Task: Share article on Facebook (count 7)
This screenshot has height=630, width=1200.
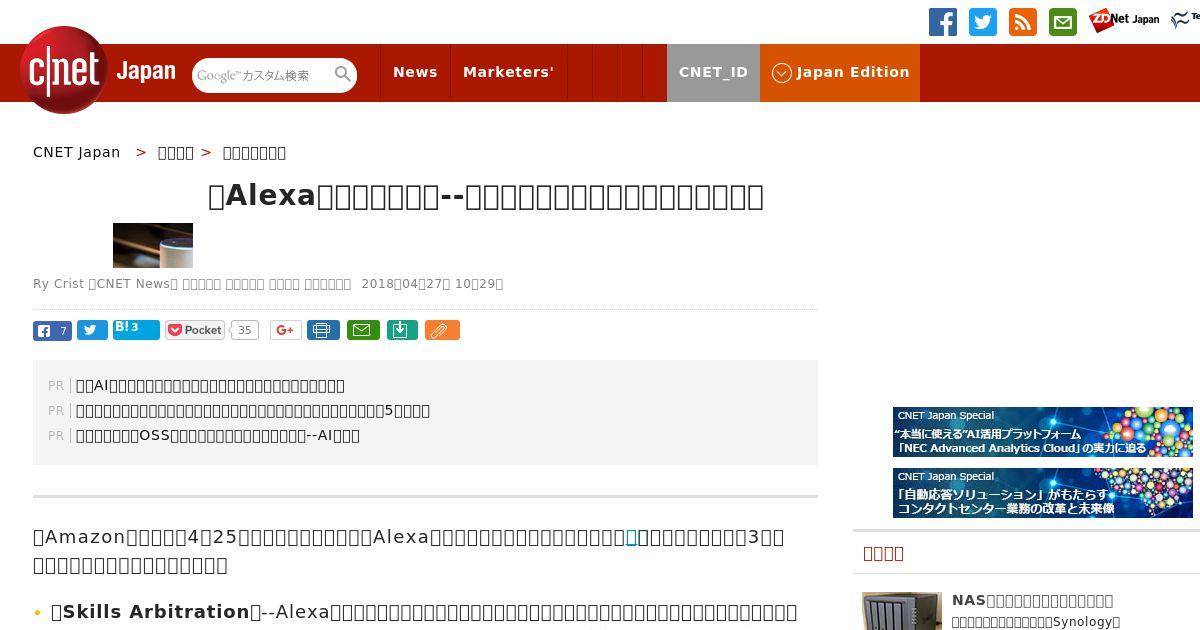Action: pyautogui.click(x=52, y=331)
